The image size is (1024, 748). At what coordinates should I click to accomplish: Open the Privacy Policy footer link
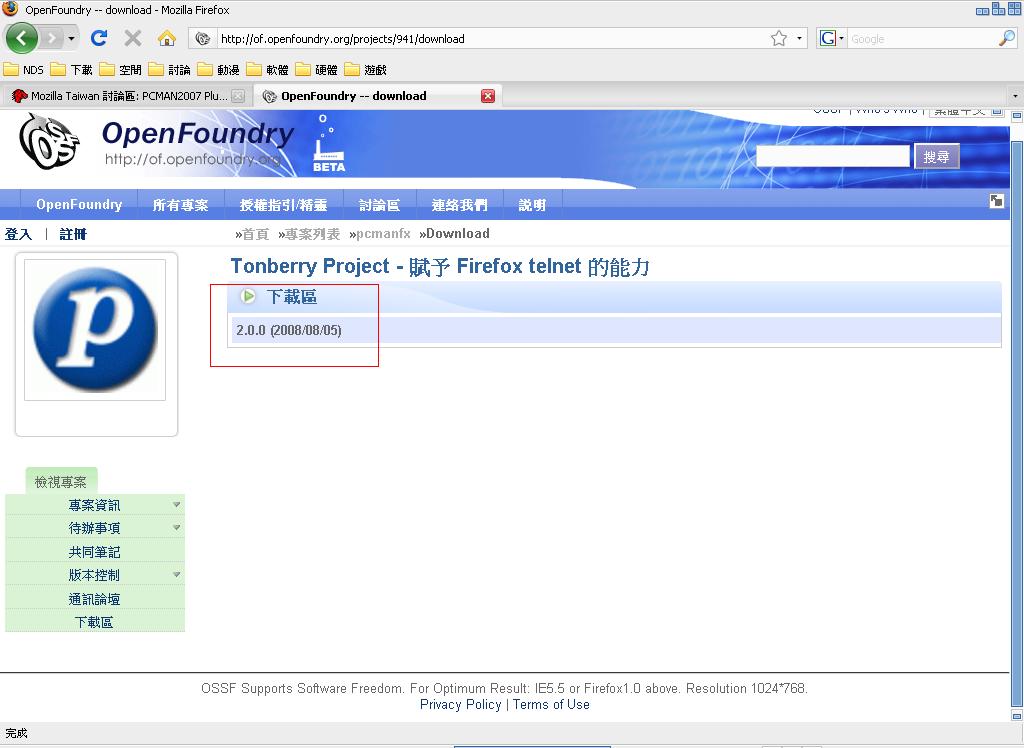[460, 704]
